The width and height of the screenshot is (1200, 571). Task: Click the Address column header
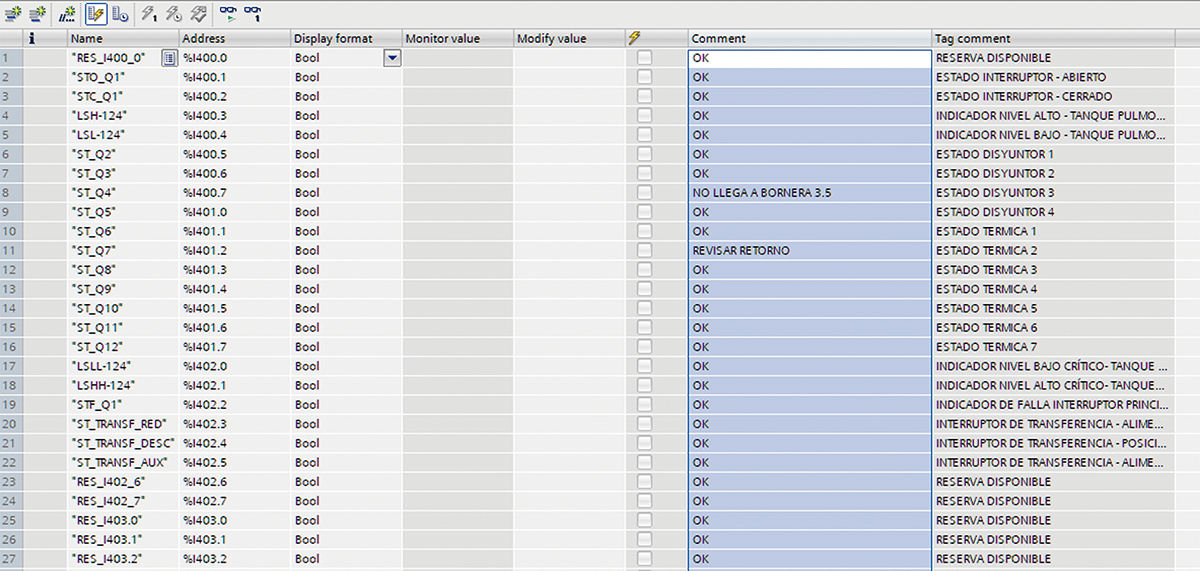pyautogui.click(x=233, y=39)
